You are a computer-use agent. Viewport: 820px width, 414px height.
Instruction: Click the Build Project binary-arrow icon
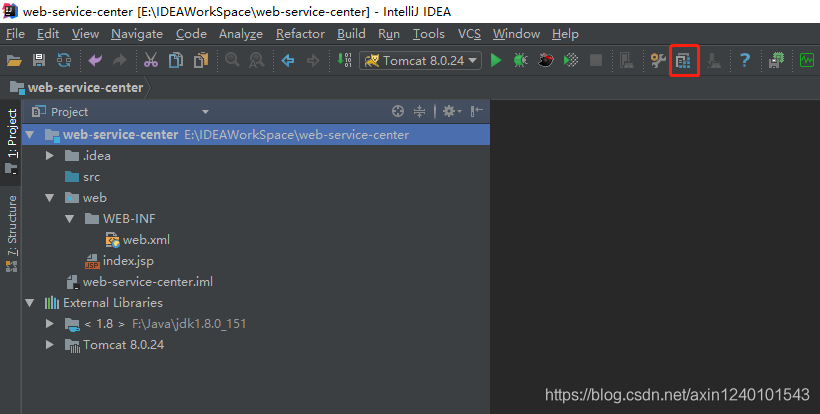(x=344, y=60)
